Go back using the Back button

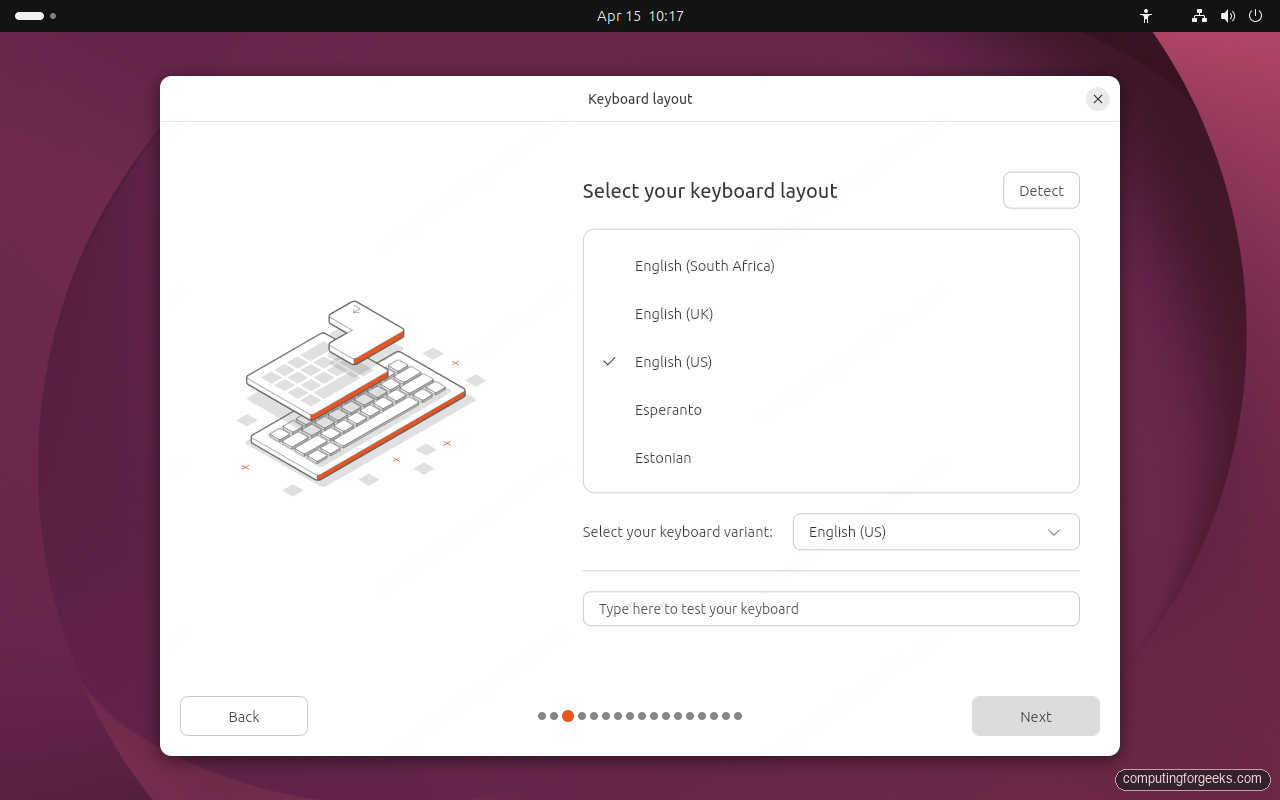click(243, 716)
